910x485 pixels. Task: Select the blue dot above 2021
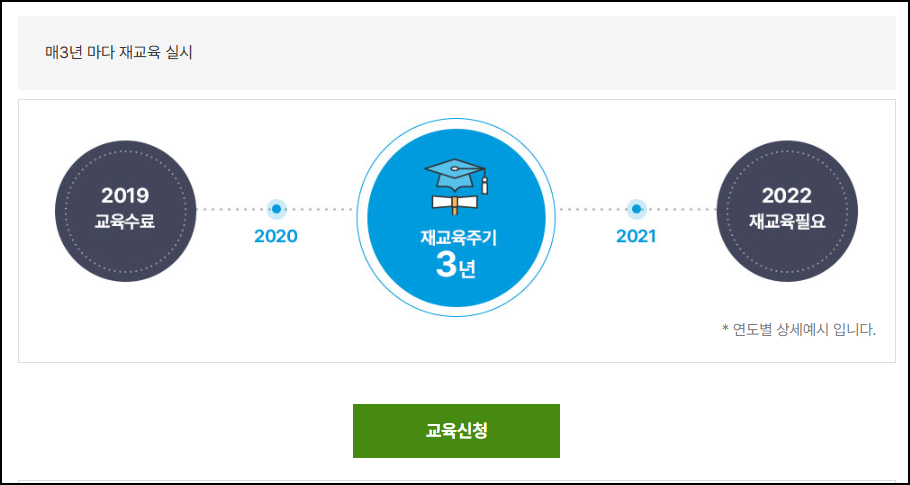click(x=637, y=209)
